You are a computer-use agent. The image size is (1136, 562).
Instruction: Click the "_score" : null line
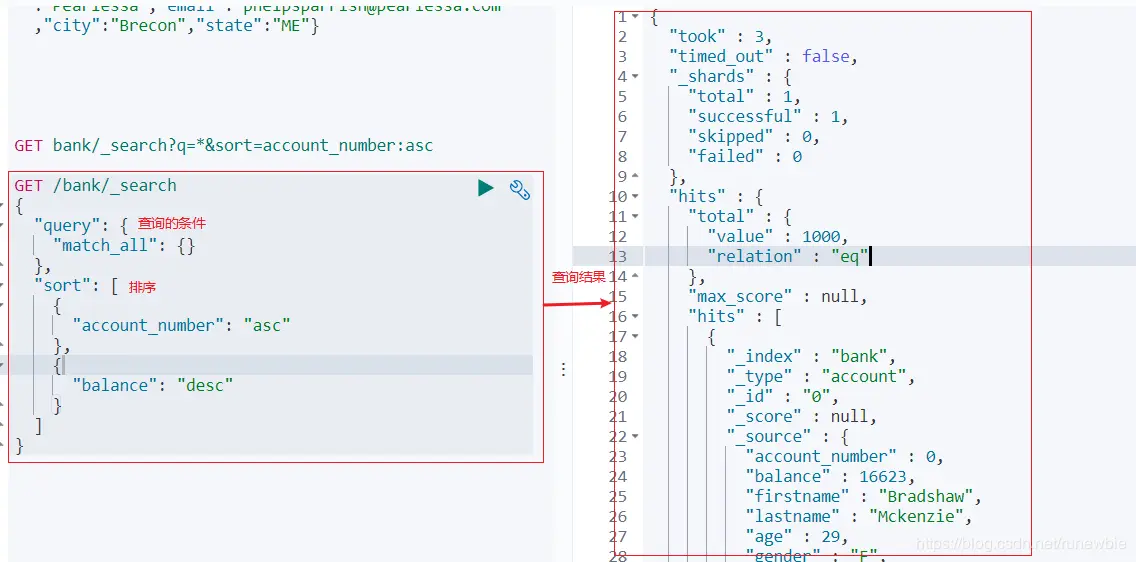(802, 416)
